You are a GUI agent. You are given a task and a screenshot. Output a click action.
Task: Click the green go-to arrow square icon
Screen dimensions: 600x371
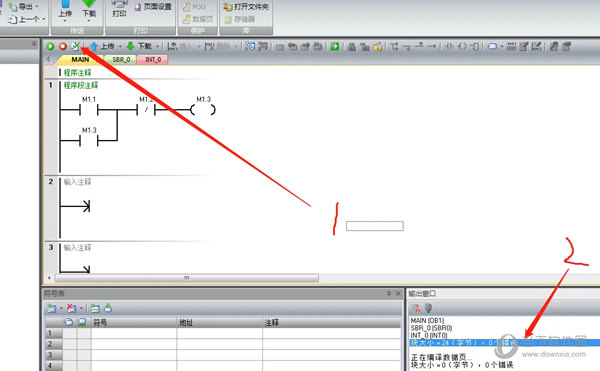335,46
